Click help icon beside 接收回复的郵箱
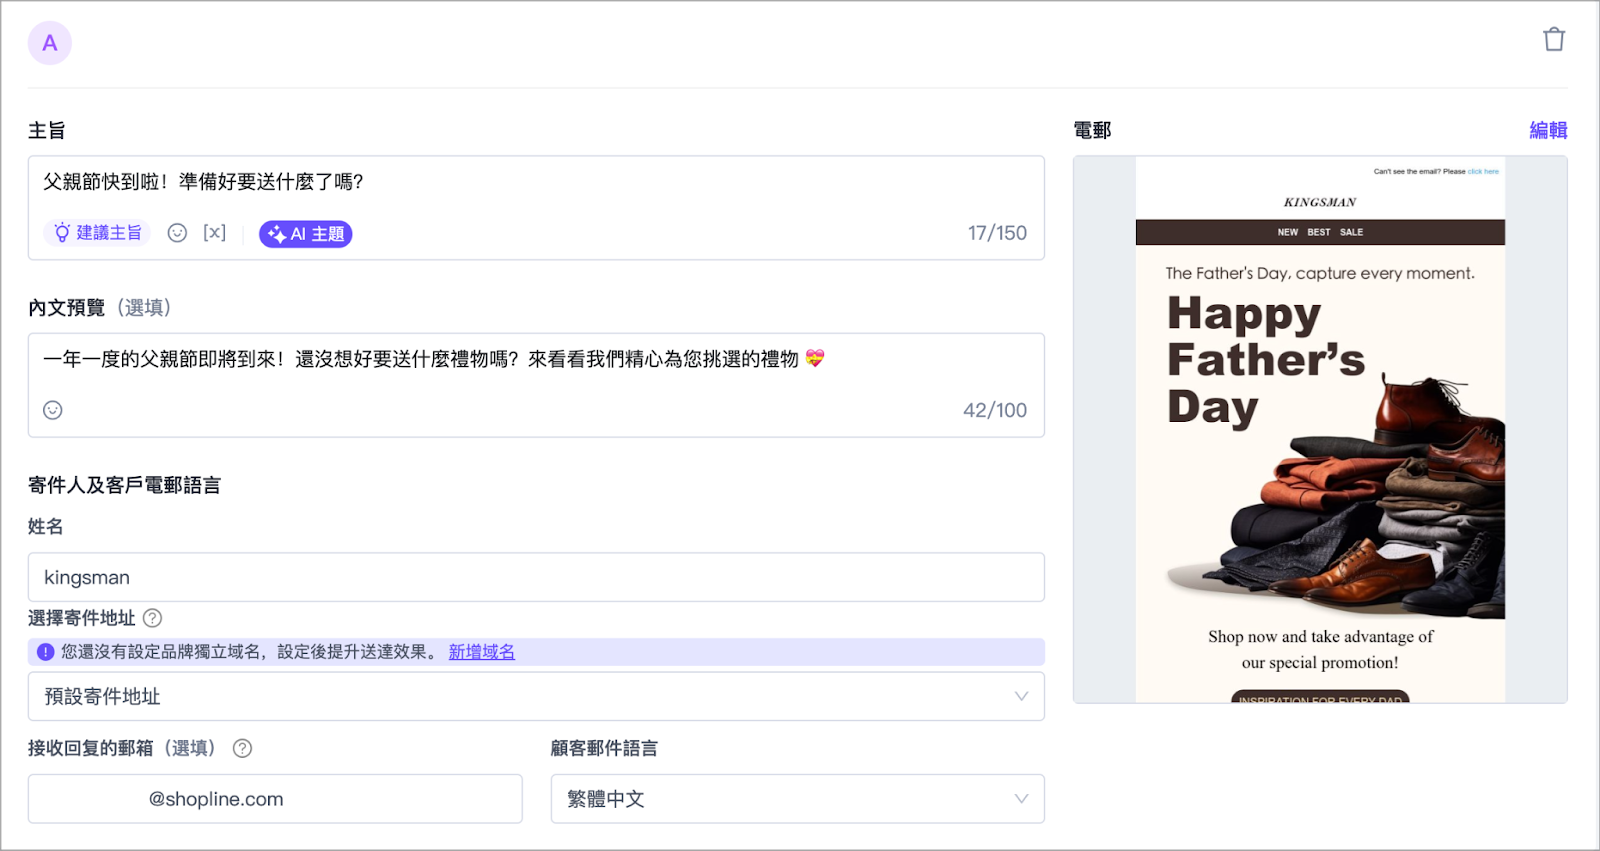1600x851 pixels. tap(242, 748)
